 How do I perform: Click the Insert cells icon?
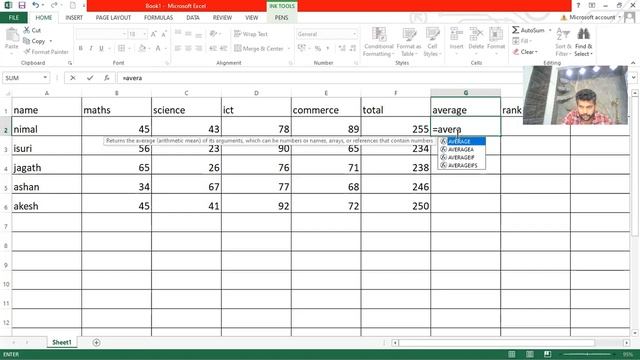[456, 34]
